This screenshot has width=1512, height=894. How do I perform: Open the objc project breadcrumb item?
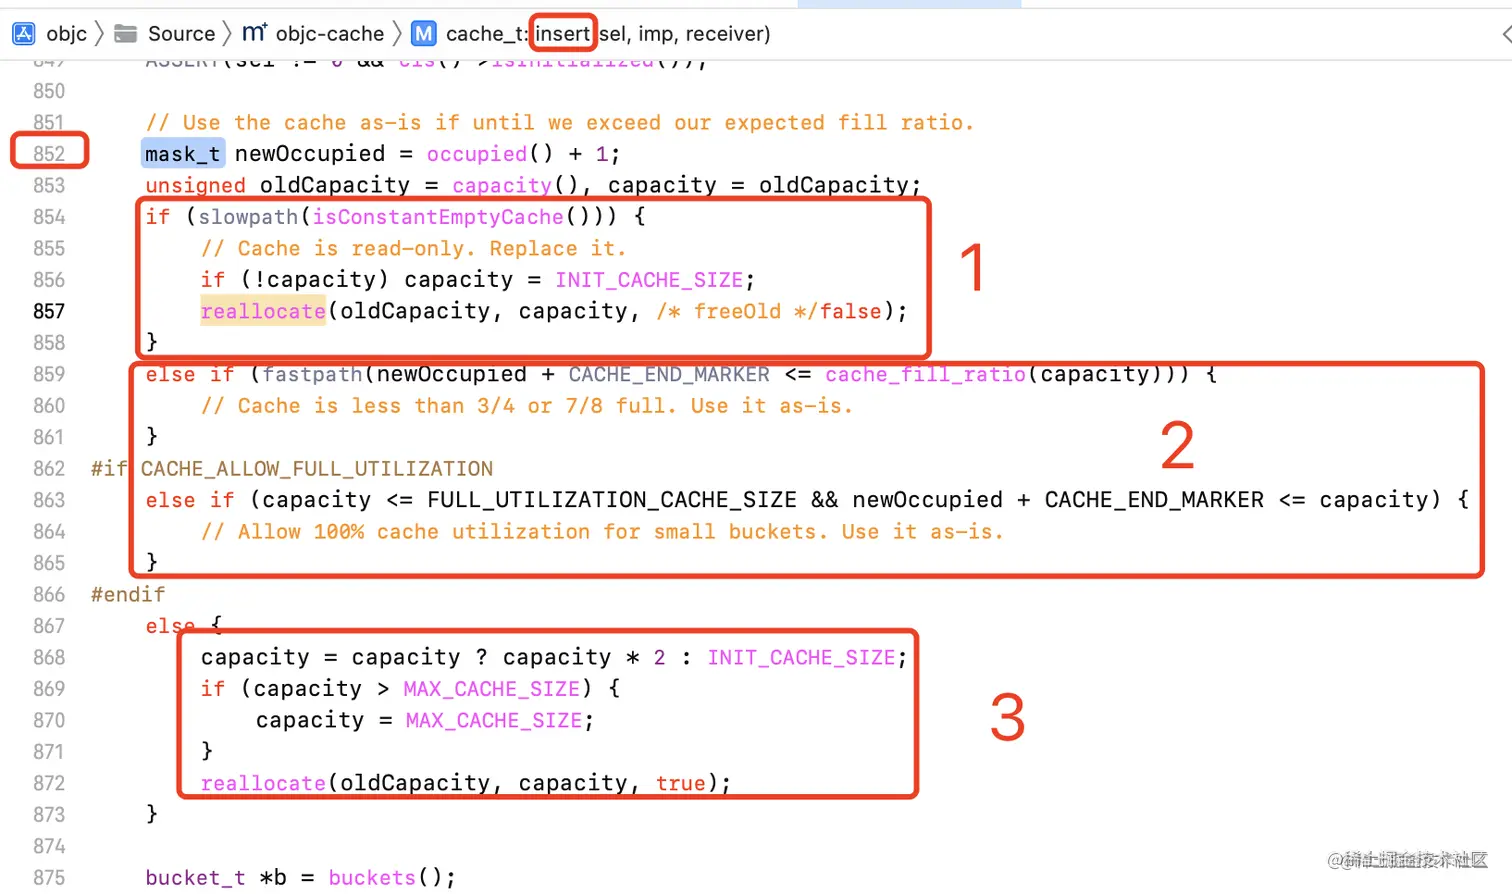point(66,34)
